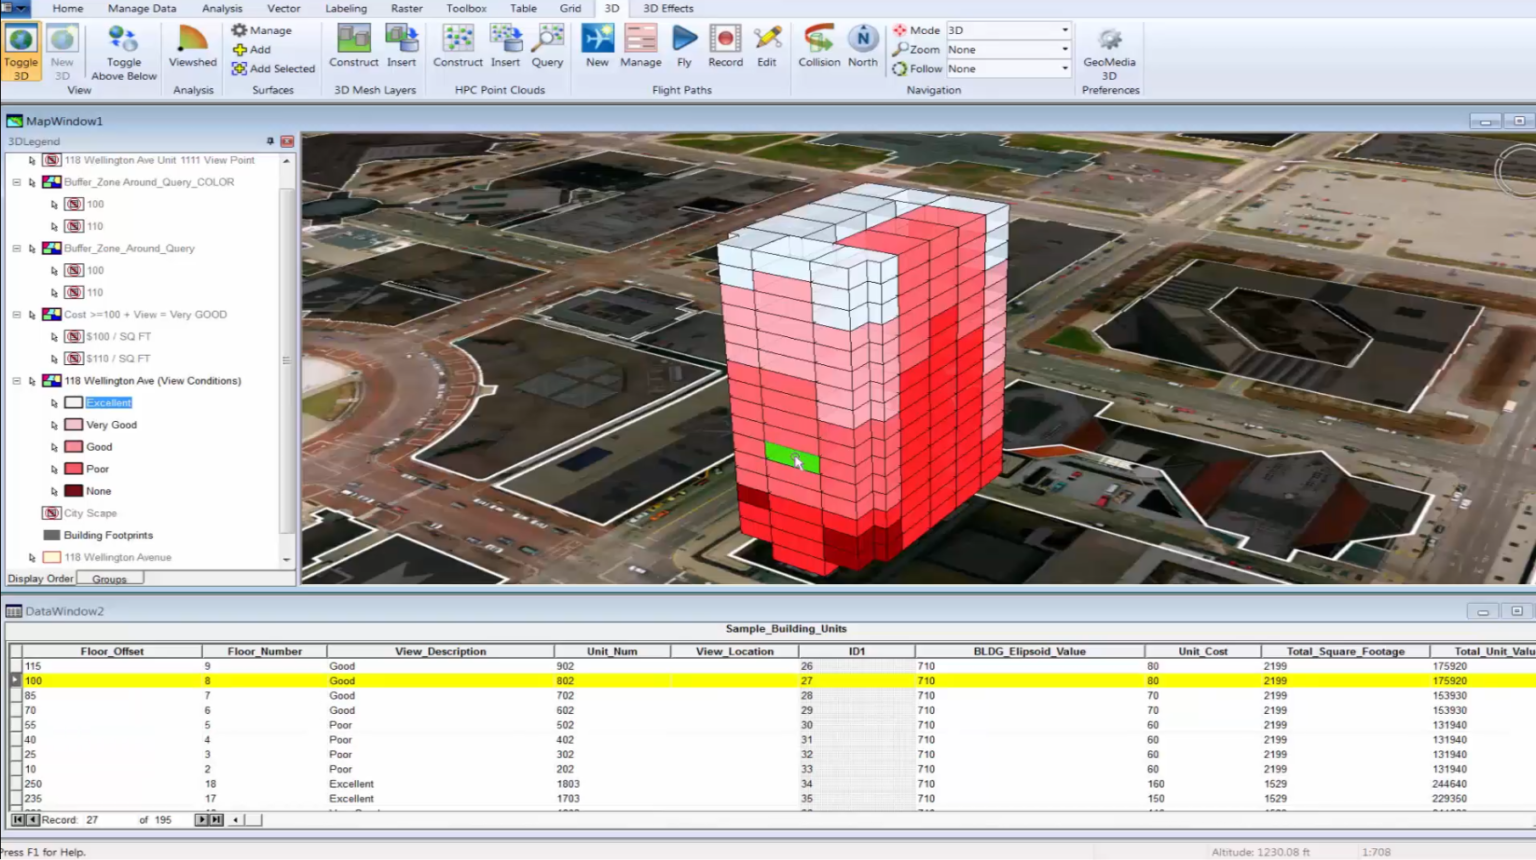Open the Mode dropdown showing 3D

[1065, 30]
